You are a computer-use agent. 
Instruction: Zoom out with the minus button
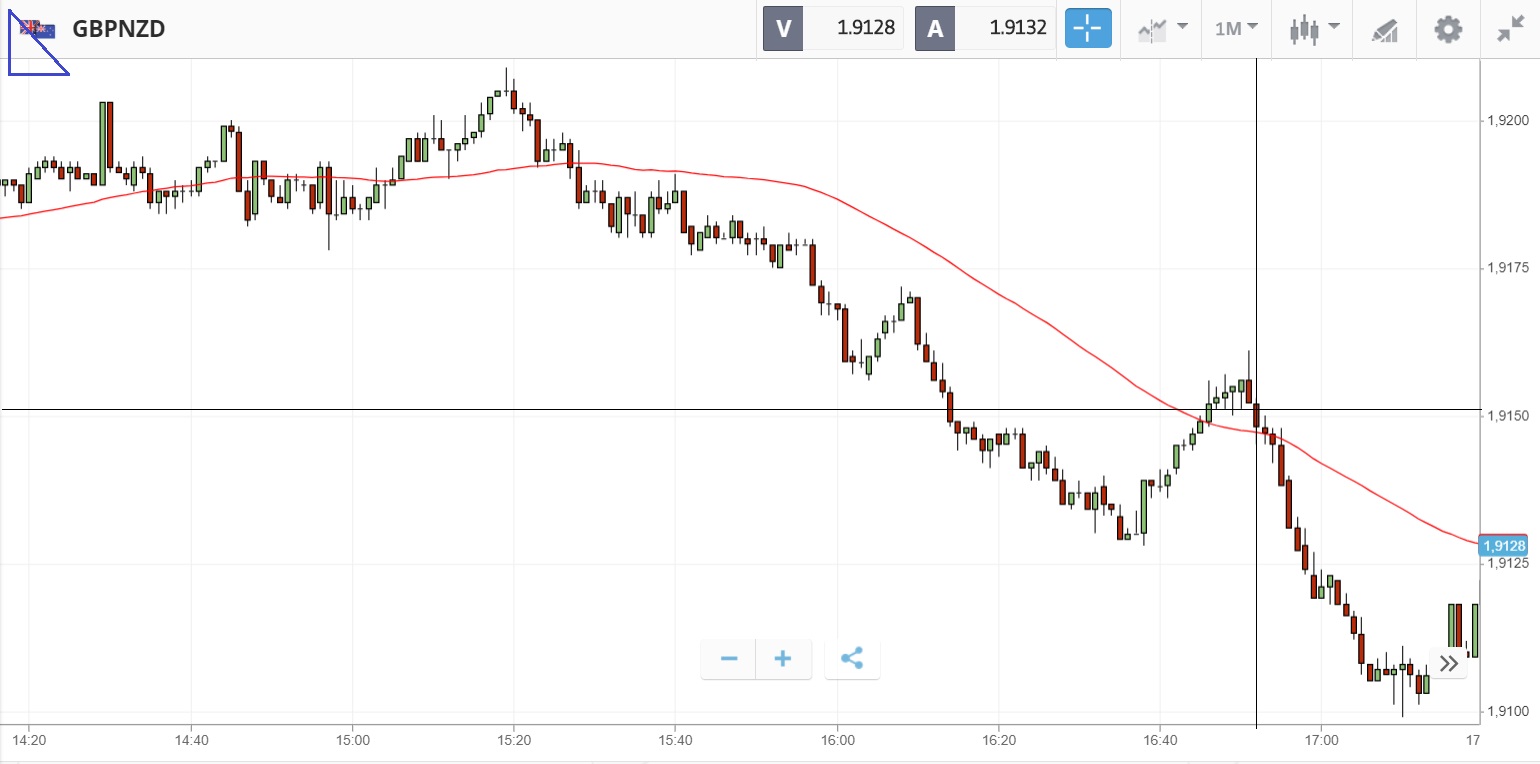[x=729, y=659]
